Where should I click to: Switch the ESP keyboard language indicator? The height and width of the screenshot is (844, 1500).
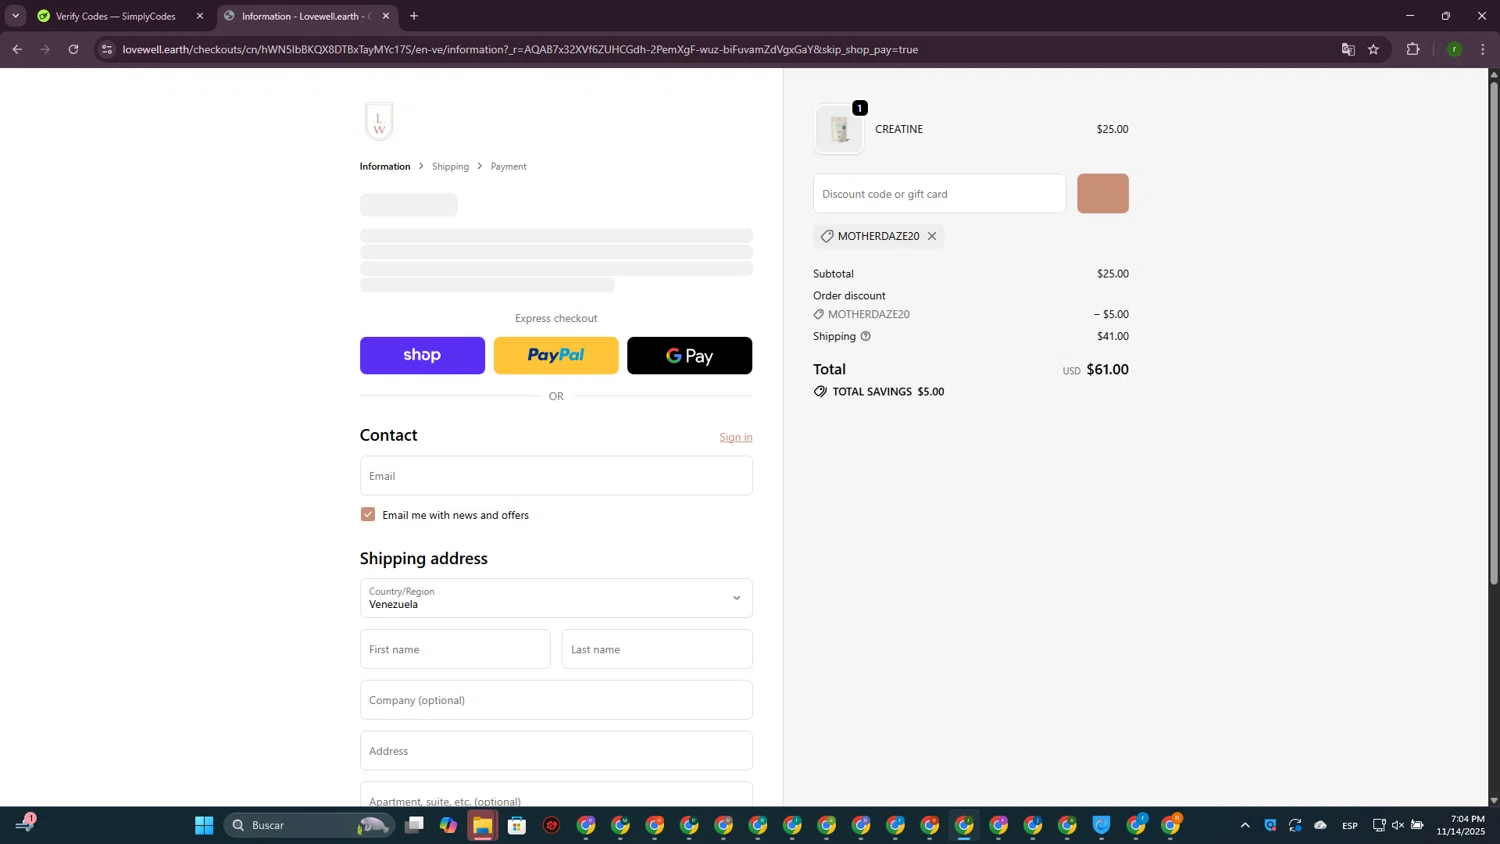coord(1350,825)
